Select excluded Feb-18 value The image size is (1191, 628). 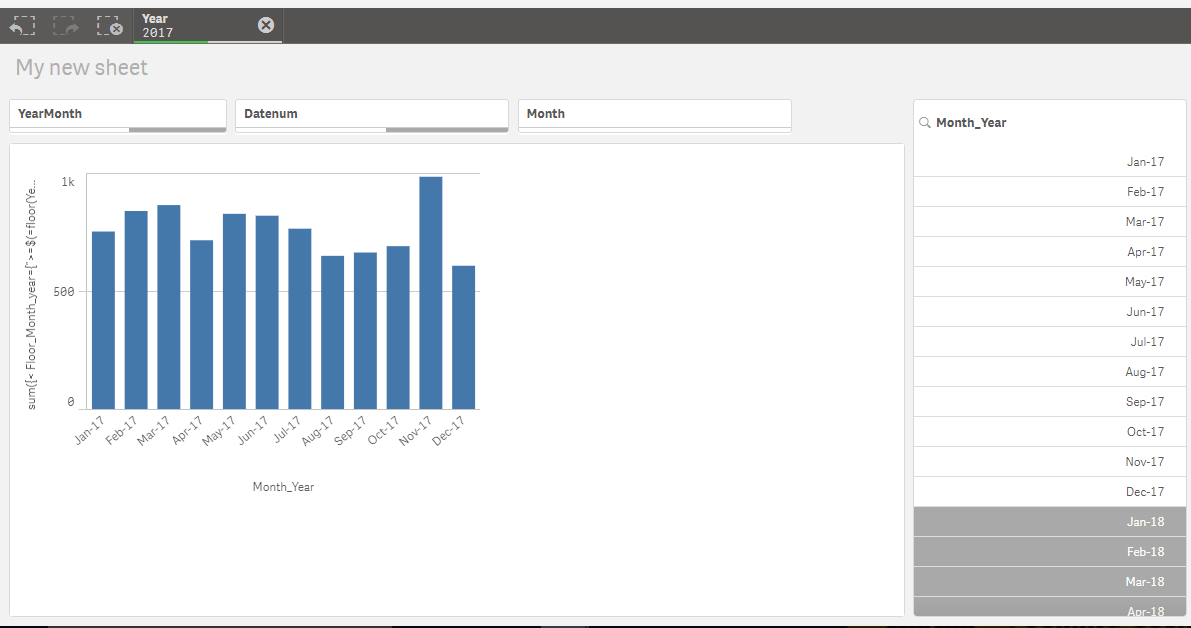[1049, 552]
